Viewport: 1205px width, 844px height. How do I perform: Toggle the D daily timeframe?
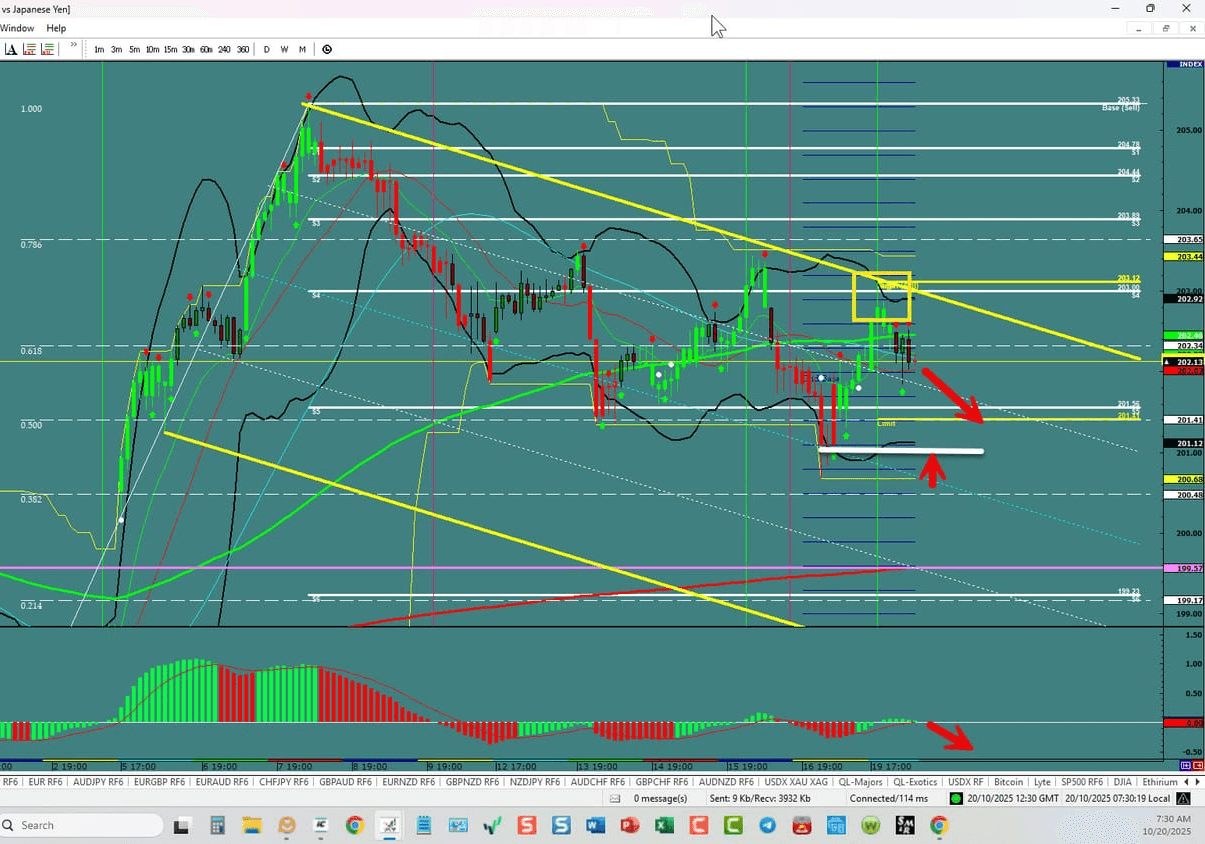tap(266, 48)
